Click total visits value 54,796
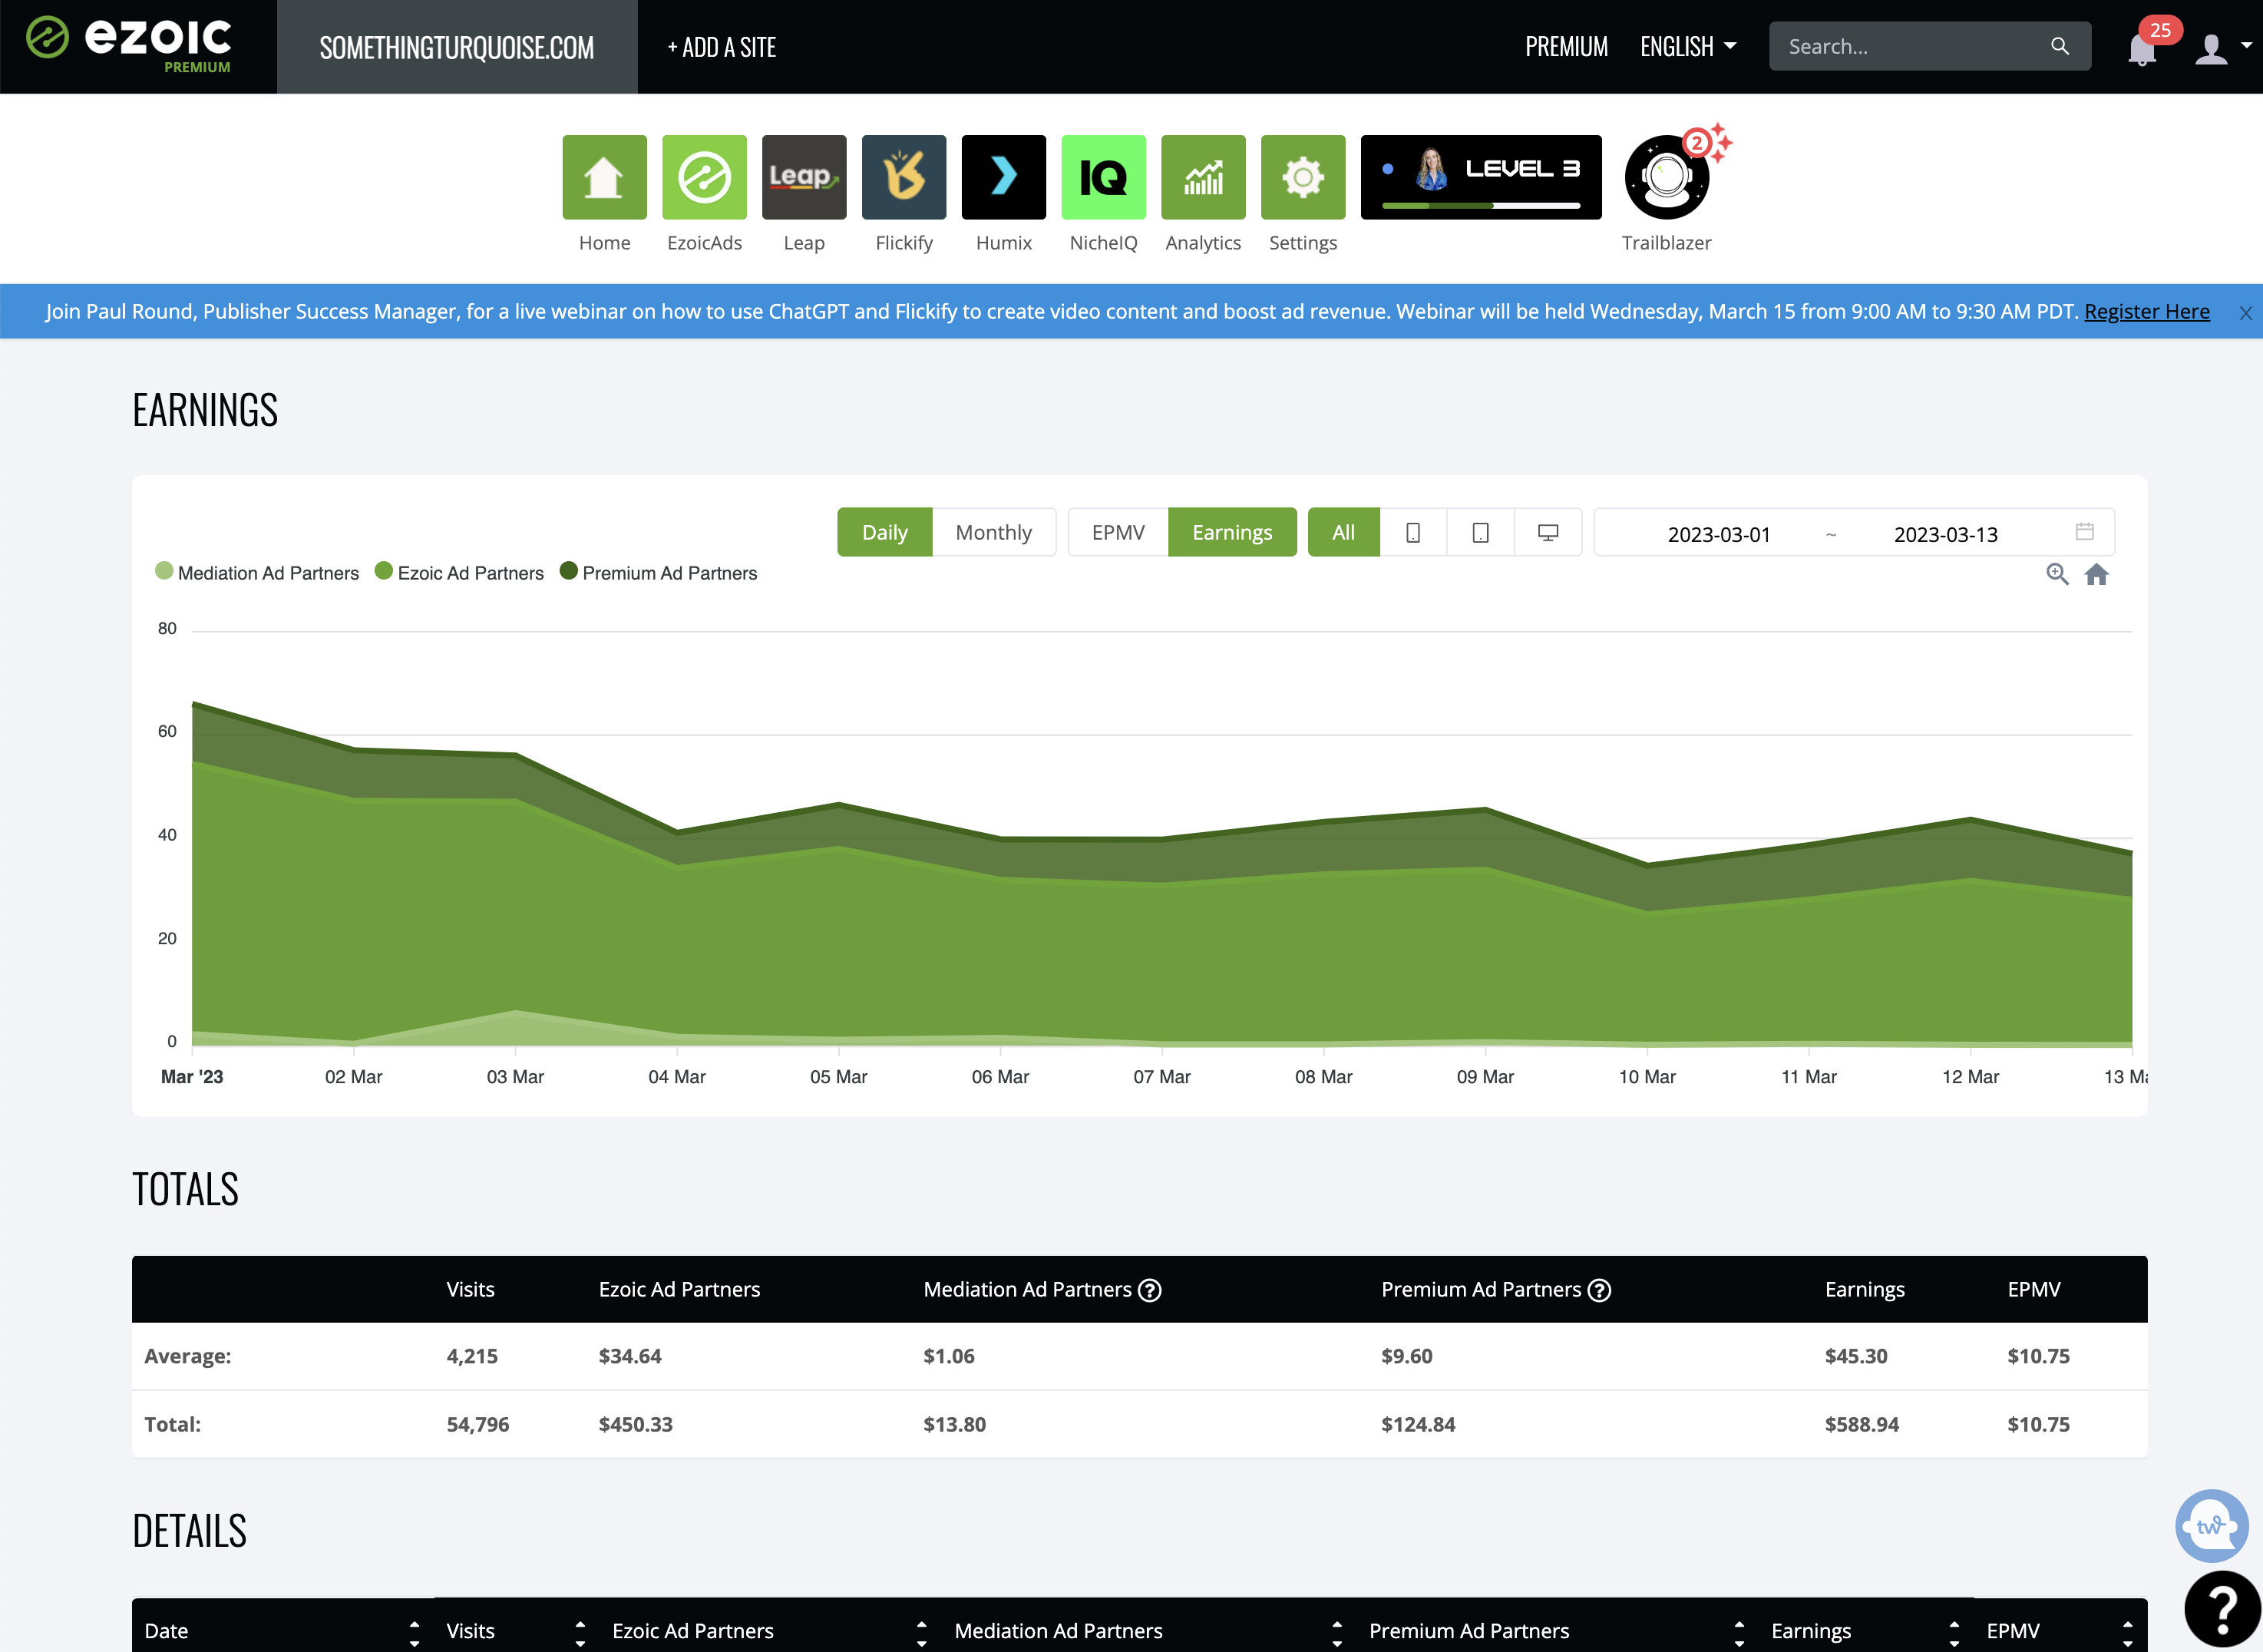 tap(478, 1424)
